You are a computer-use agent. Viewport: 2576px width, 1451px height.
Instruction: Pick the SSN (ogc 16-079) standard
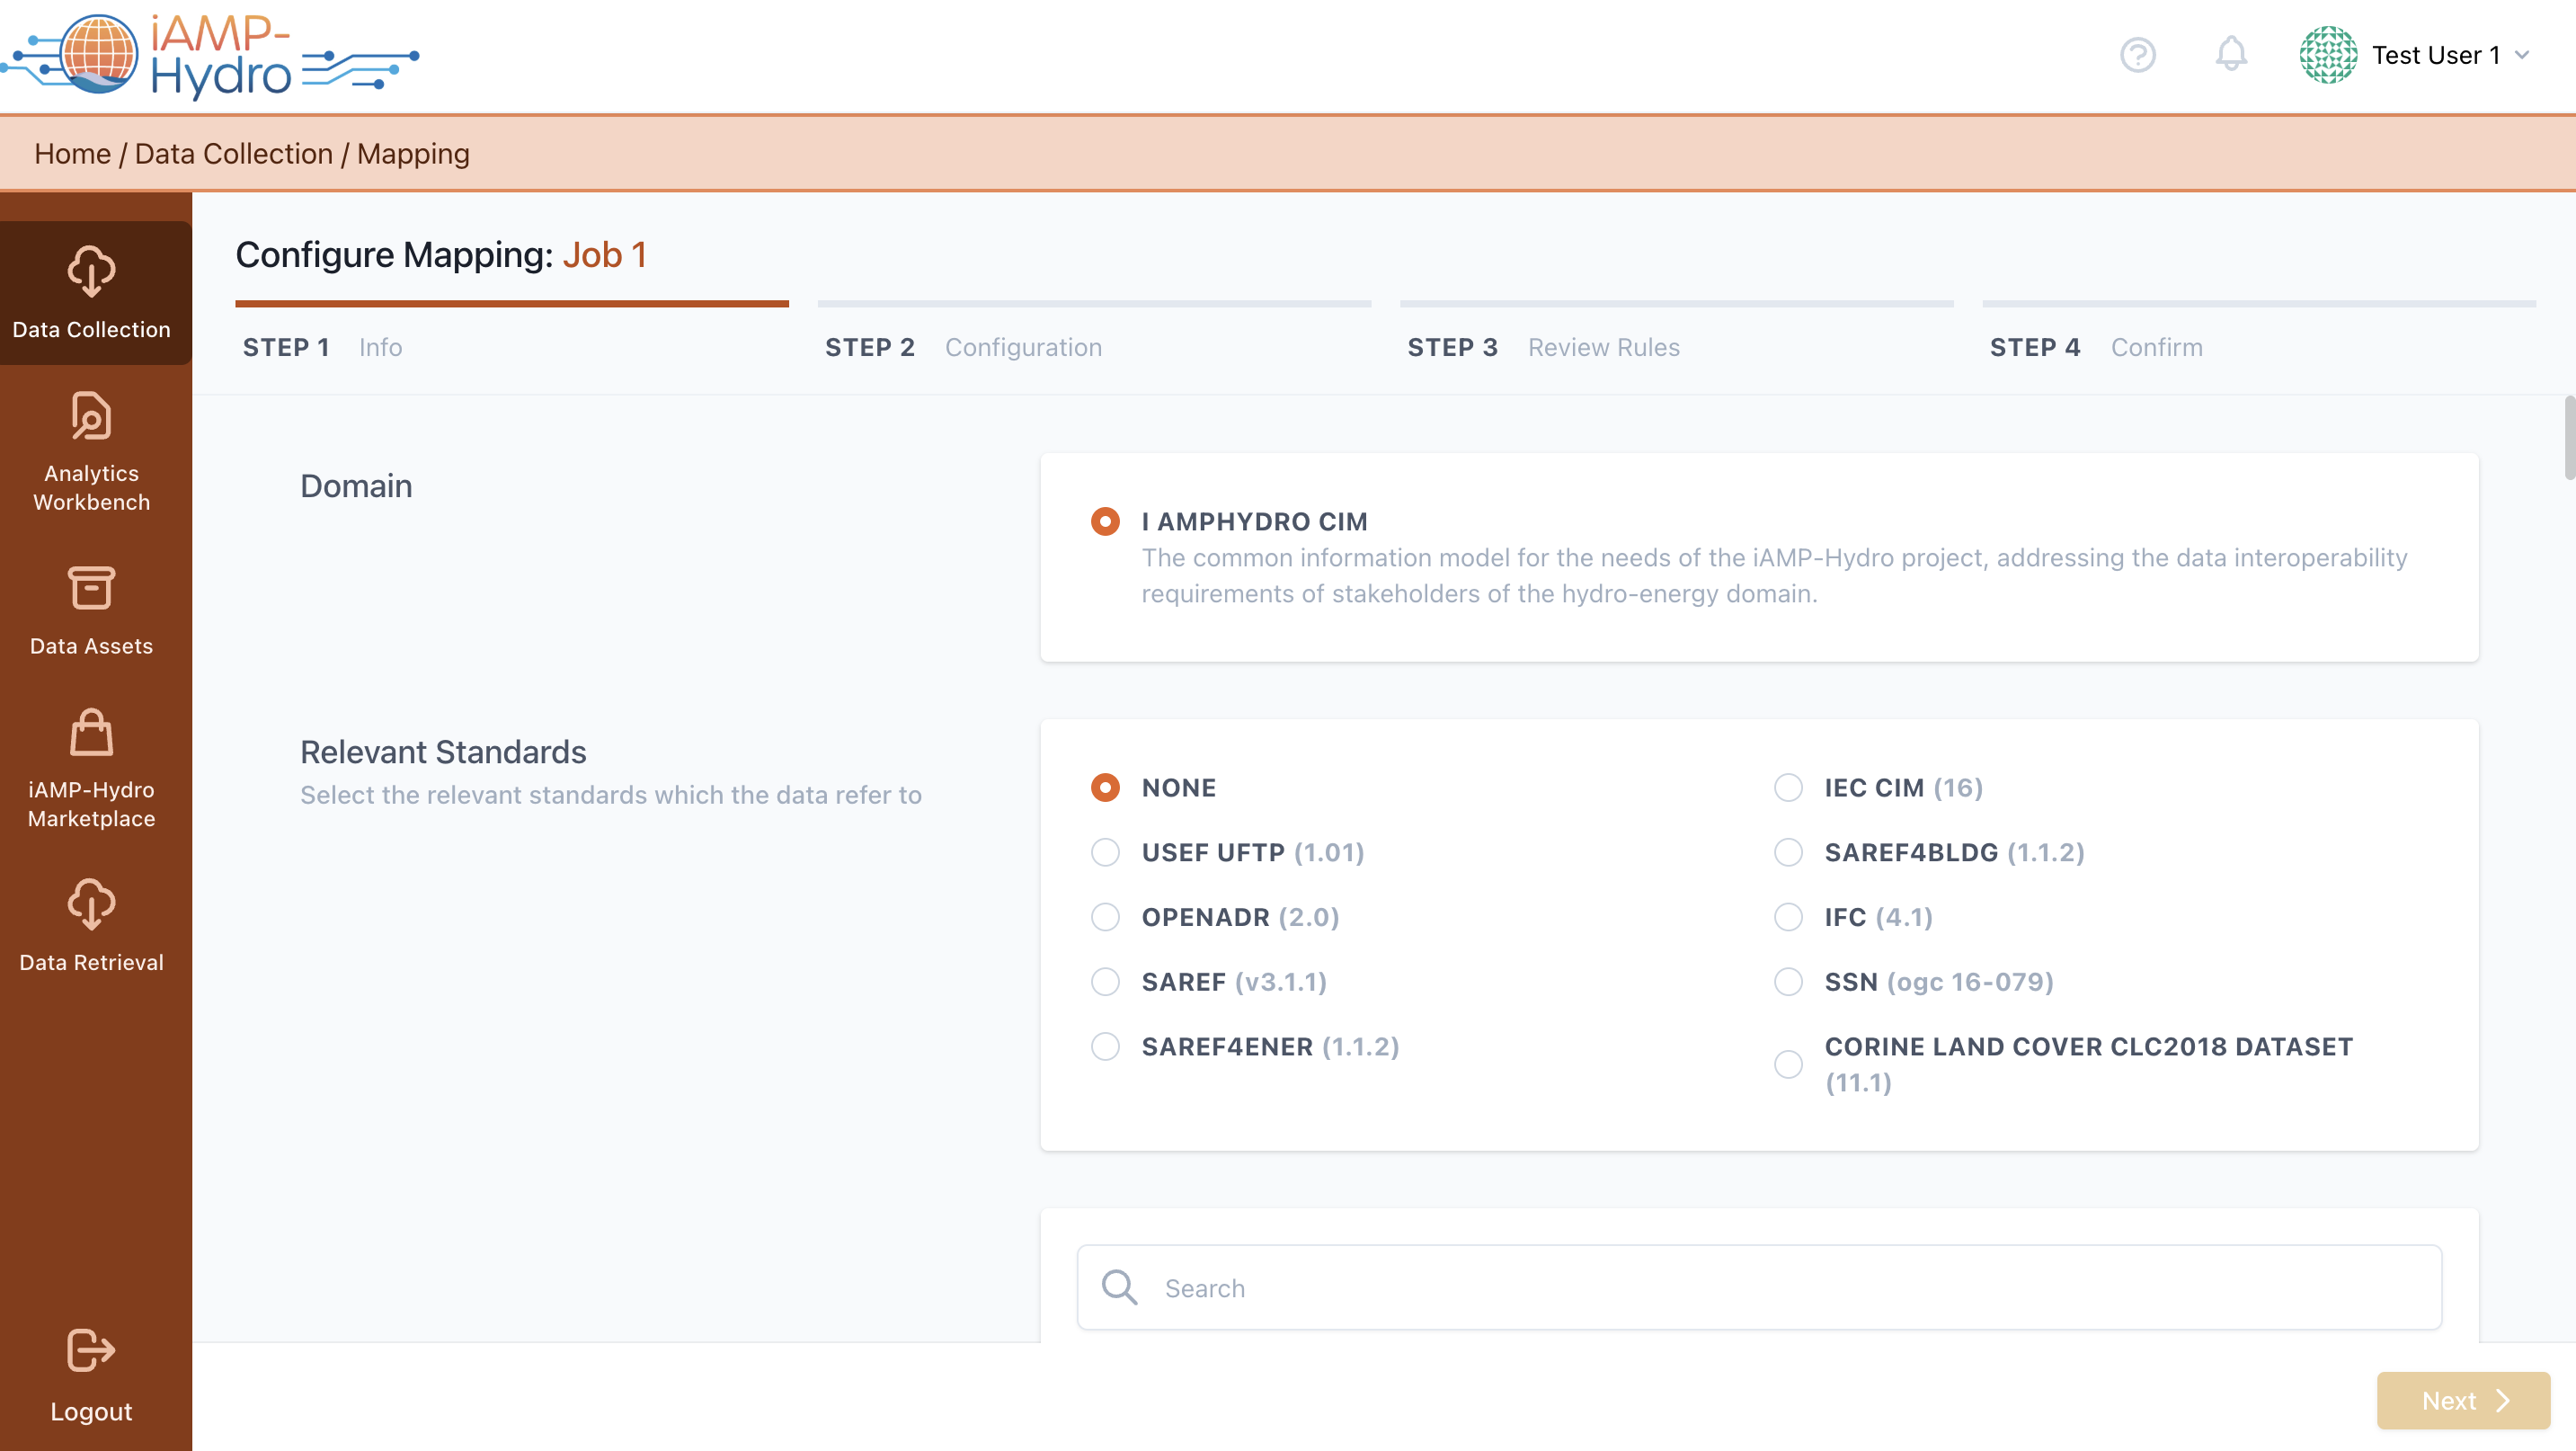coord(1788,982)
